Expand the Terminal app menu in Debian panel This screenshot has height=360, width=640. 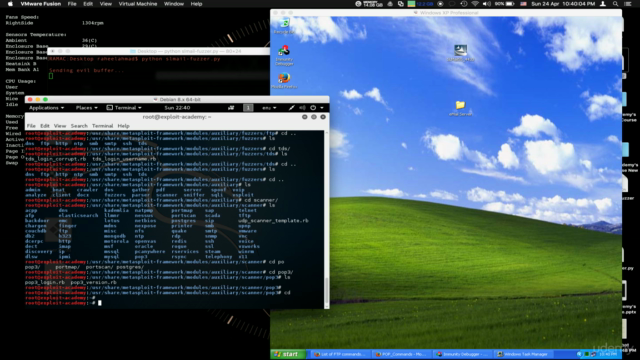click(124, 108)
